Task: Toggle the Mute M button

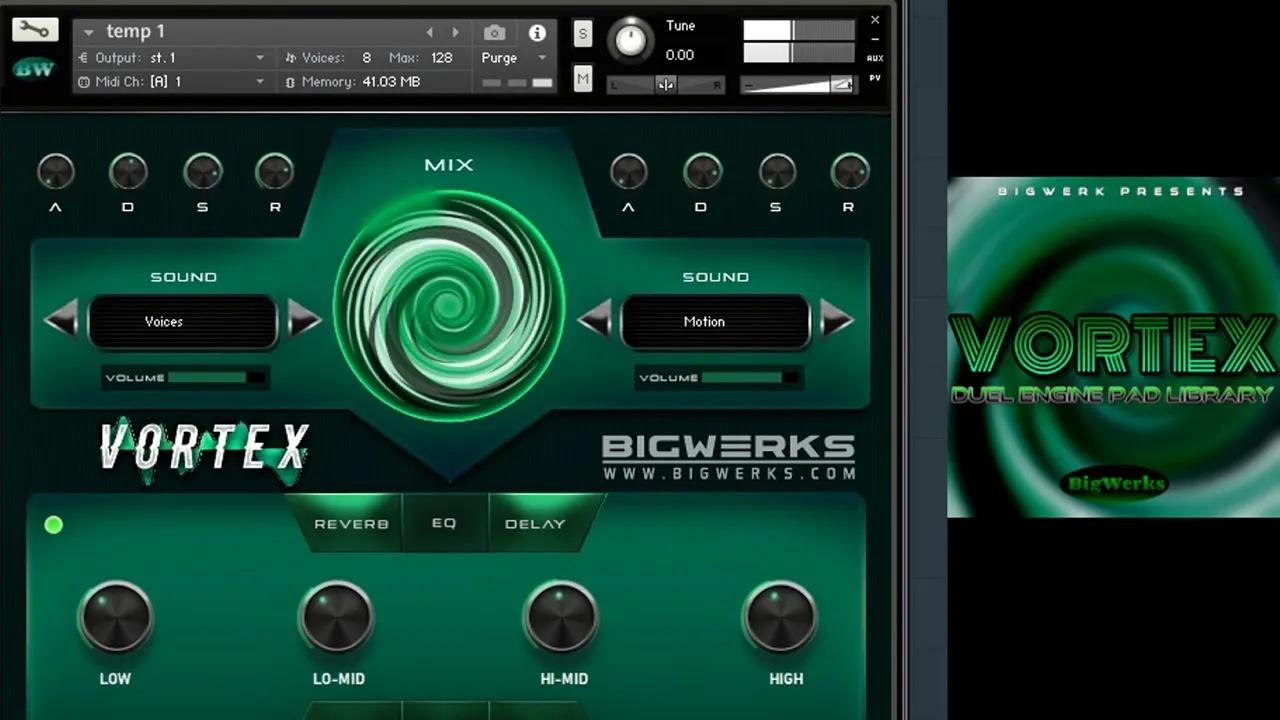Action: click(583, 78)
